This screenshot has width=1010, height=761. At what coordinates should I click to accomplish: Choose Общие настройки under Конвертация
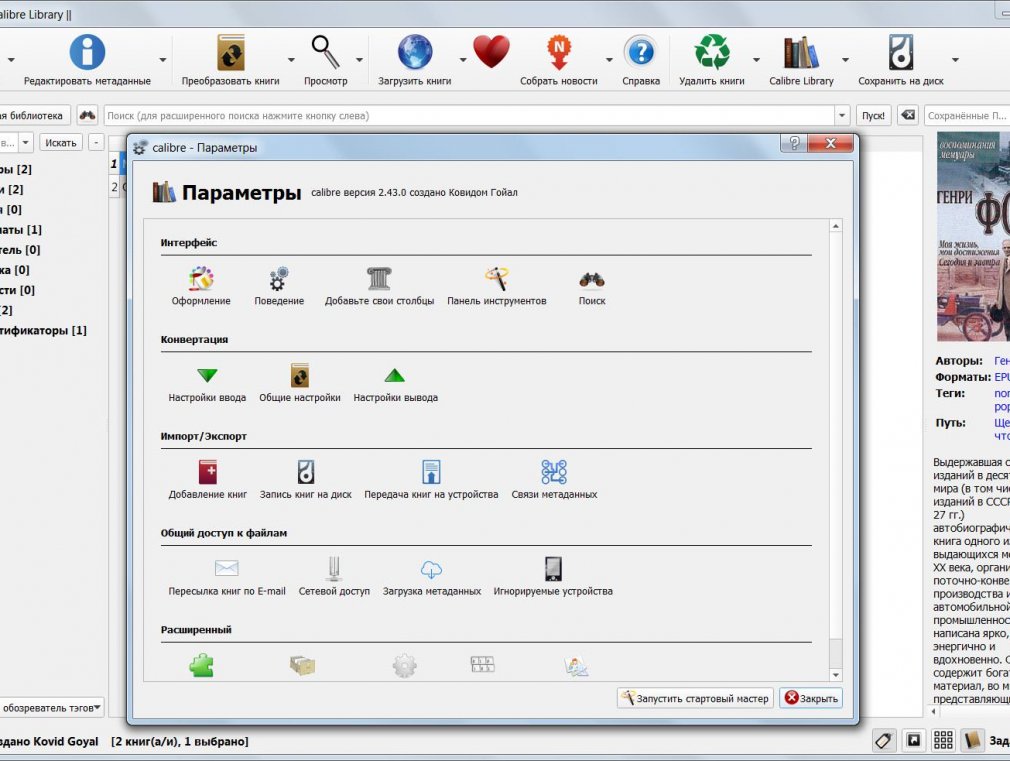(300, 383)
